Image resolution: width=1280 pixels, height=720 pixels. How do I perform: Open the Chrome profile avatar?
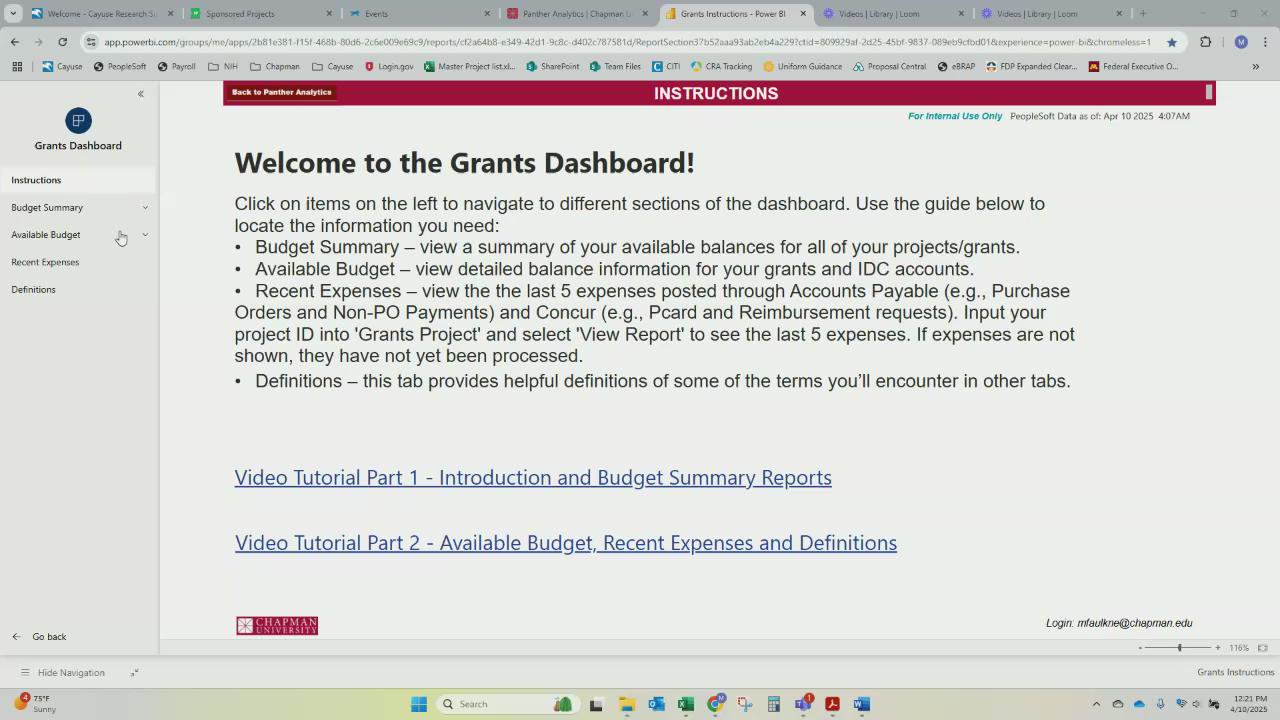[1241, 42]
